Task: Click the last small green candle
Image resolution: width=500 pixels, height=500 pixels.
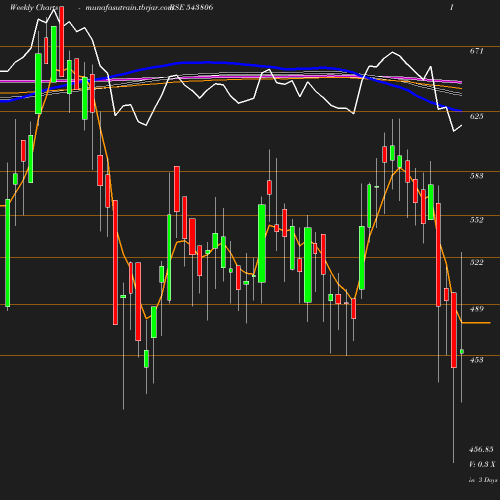Action: click(462, 351)
